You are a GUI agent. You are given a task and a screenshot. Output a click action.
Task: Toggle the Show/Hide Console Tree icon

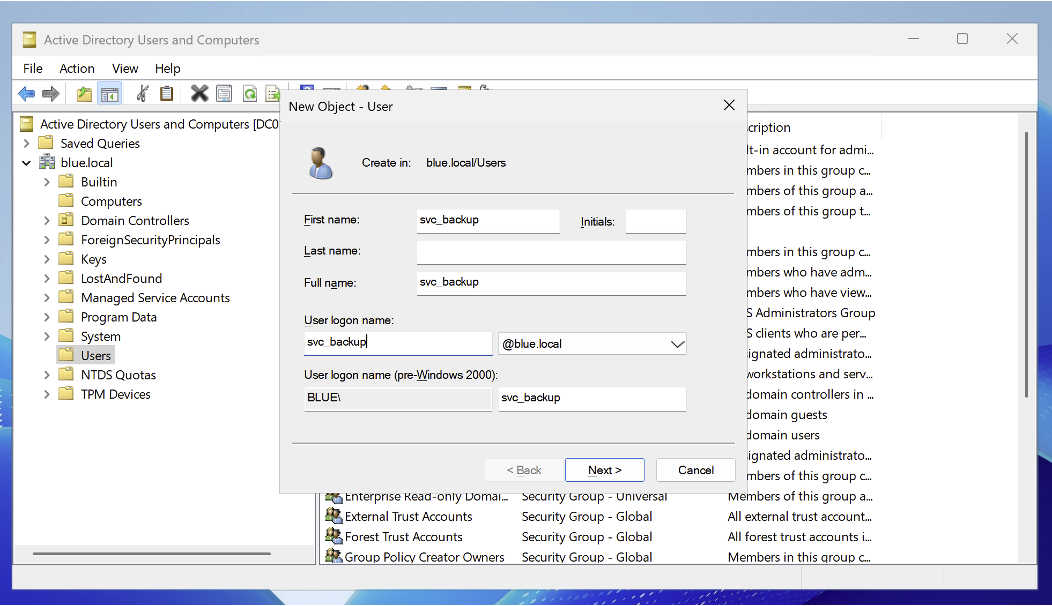click(x=109, y=94)
